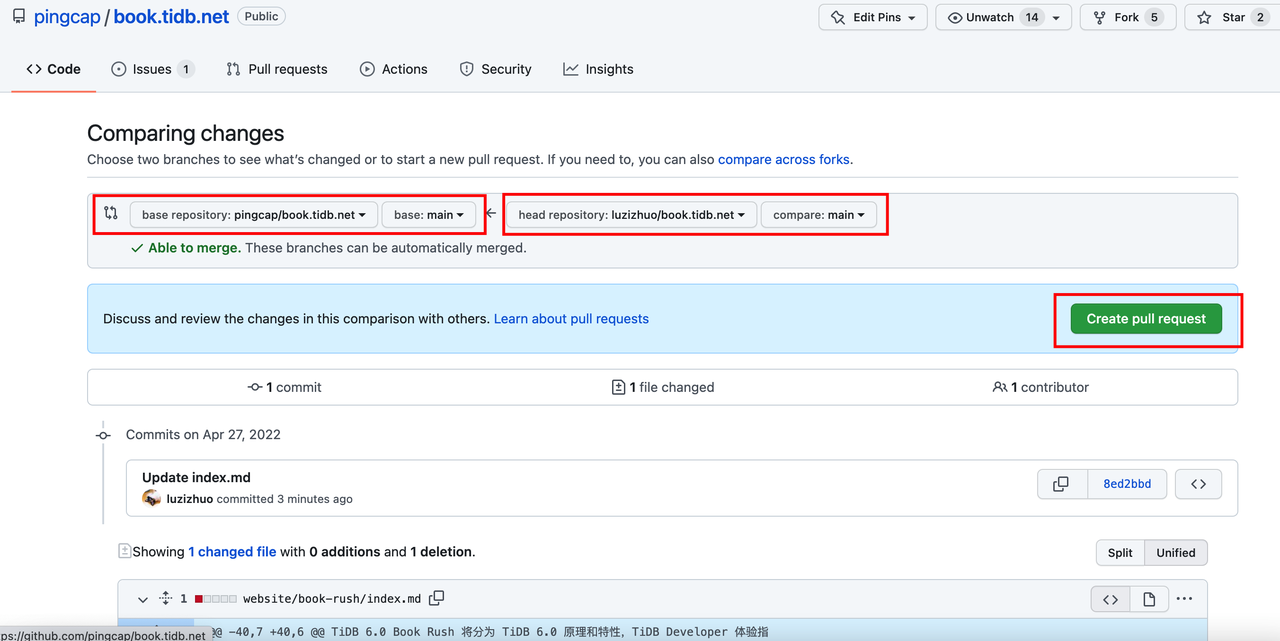
Task: Go to the Pull requests tab
Action: click(x=277, y=69)
